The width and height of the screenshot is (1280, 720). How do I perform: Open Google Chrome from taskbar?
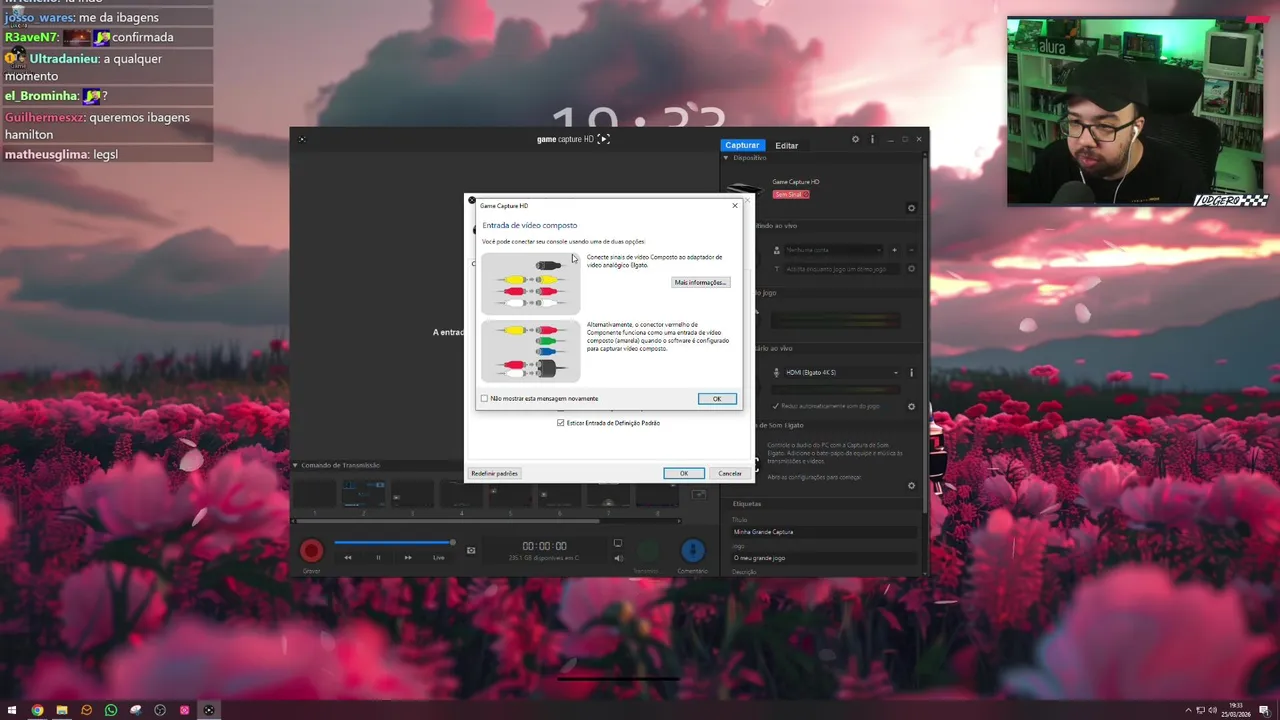click(x=37, y=710)
